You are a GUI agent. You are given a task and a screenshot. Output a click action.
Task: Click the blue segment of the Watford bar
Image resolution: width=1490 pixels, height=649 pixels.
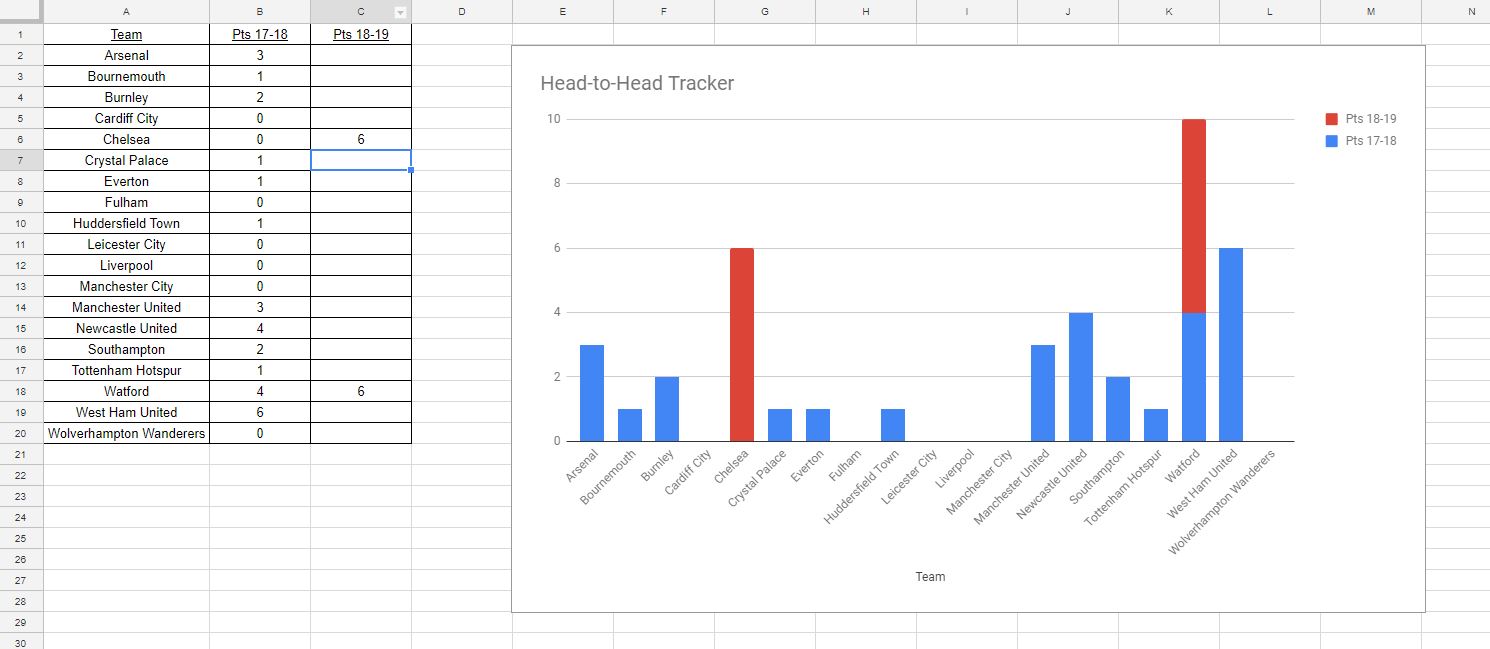[1194, 377]
